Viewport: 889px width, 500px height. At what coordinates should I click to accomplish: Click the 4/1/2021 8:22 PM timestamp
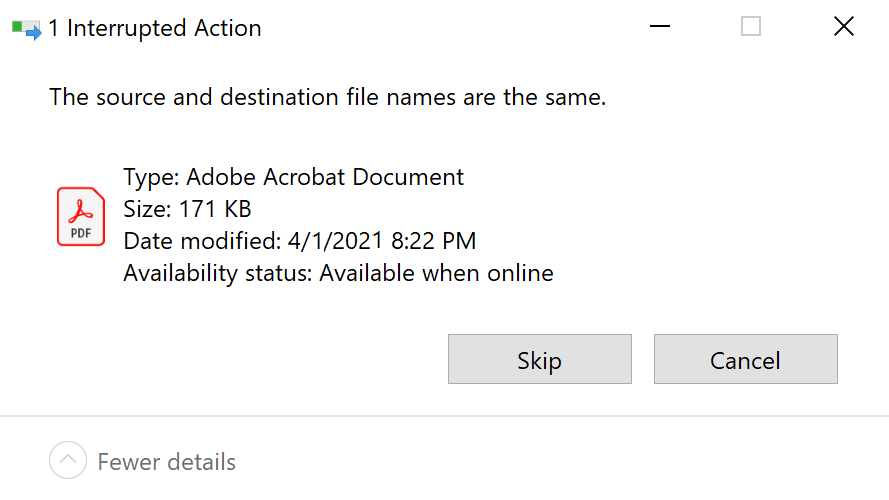click(381, 241)
